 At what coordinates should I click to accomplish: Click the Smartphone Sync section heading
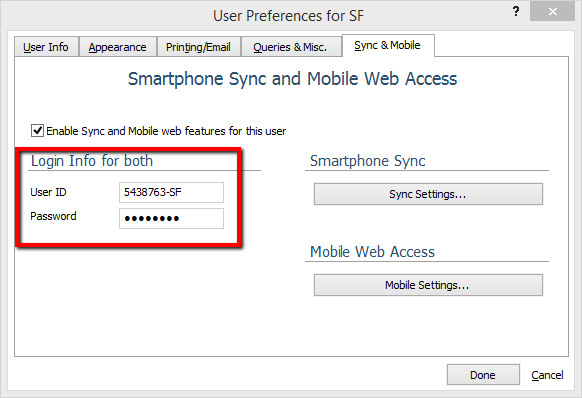pyautogui.click(x=367, y=161)
